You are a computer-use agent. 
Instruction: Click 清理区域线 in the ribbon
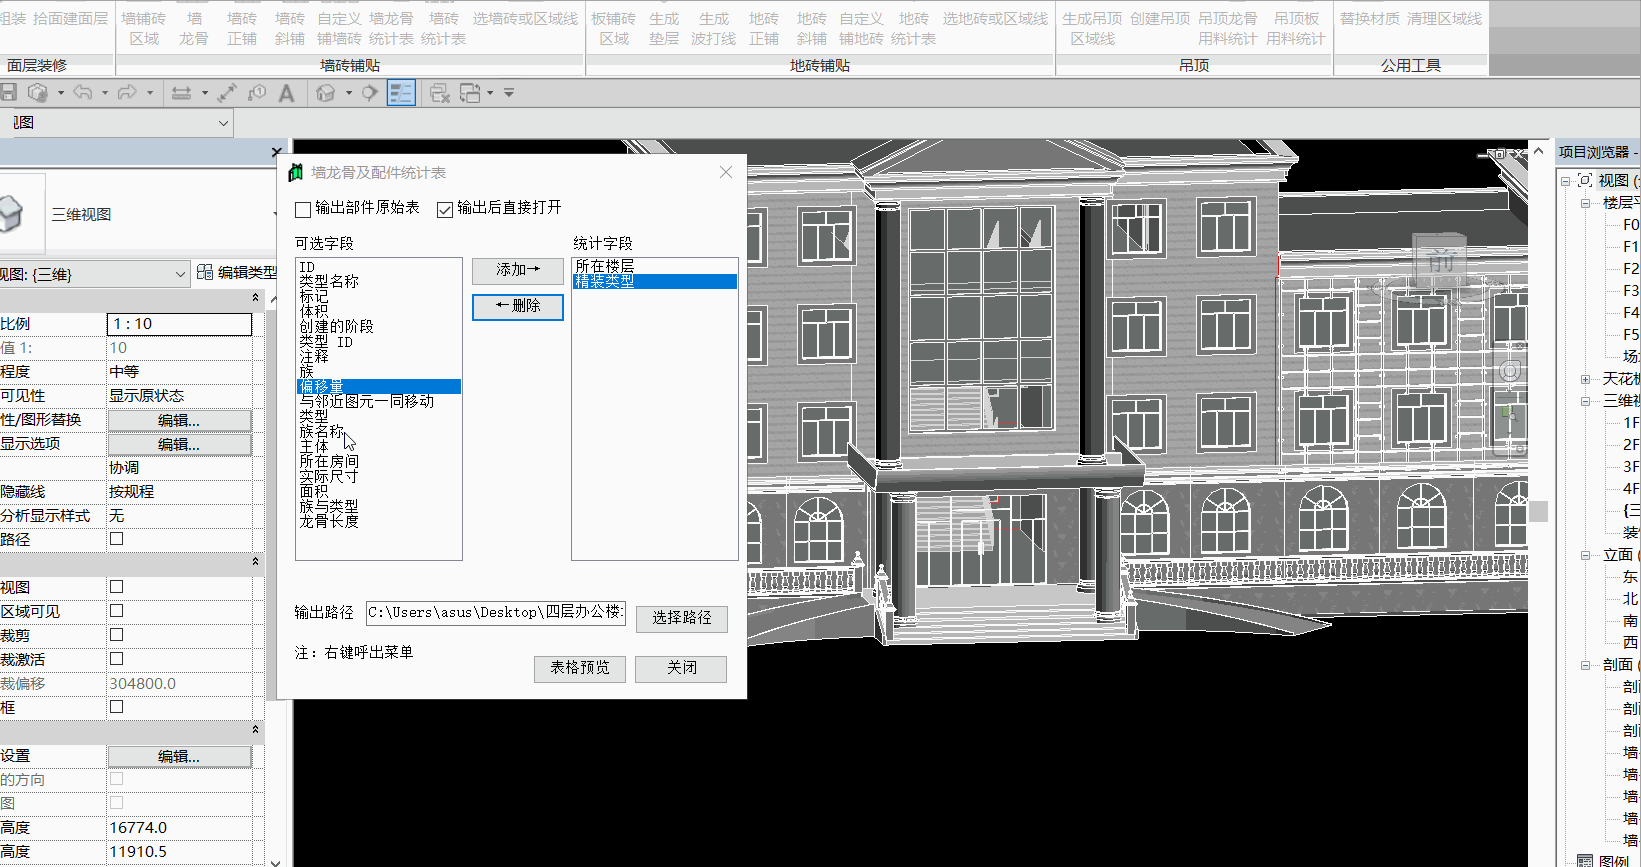[1444, 19]
